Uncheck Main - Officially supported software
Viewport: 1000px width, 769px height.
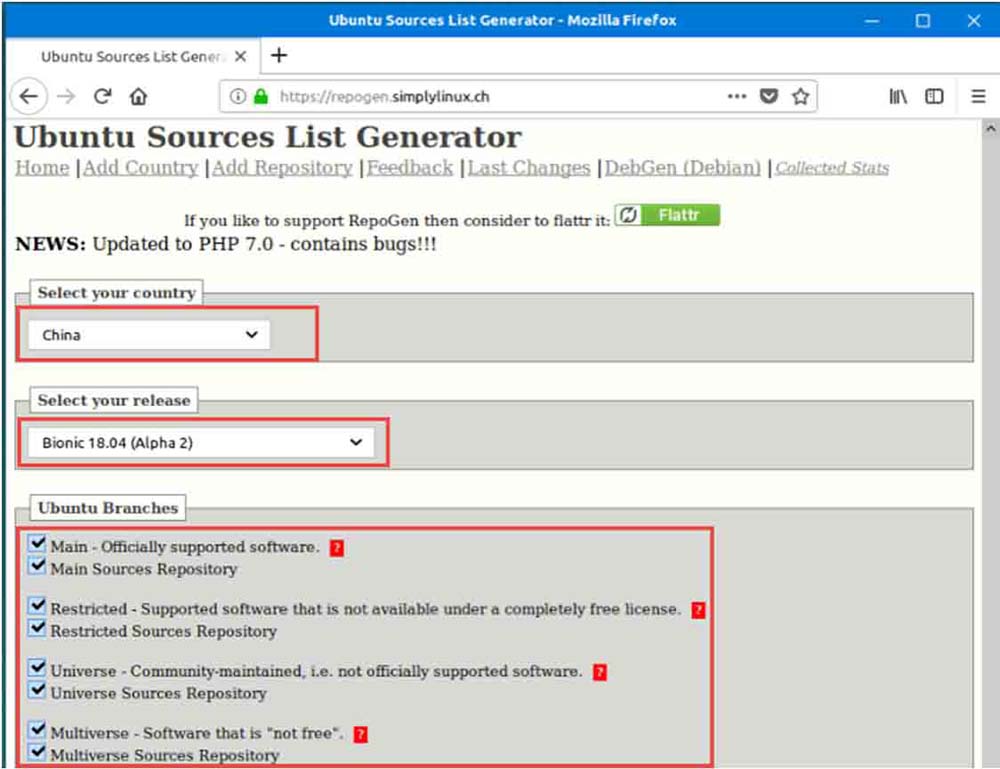click(x=38, y=544)
